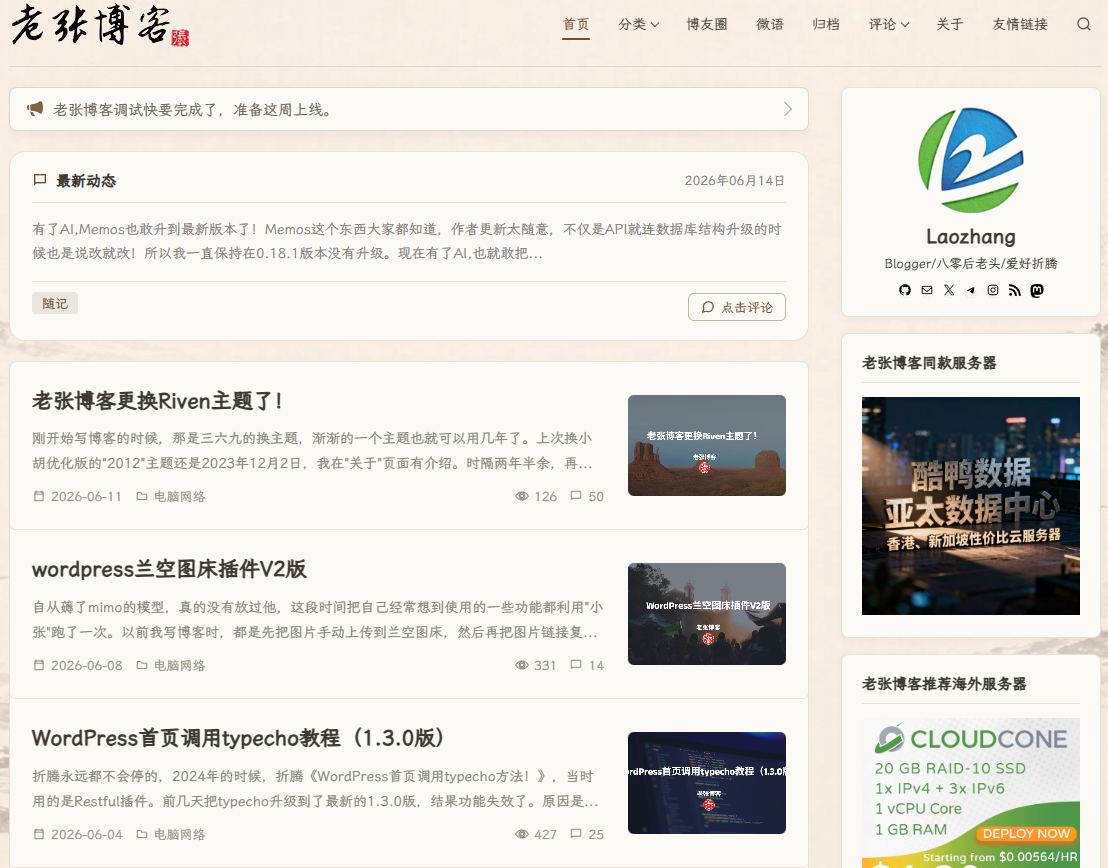This screenshot has height=868, width=1108.
Task: Go to the 首页 nav item
Action: [x=576, y=24]
